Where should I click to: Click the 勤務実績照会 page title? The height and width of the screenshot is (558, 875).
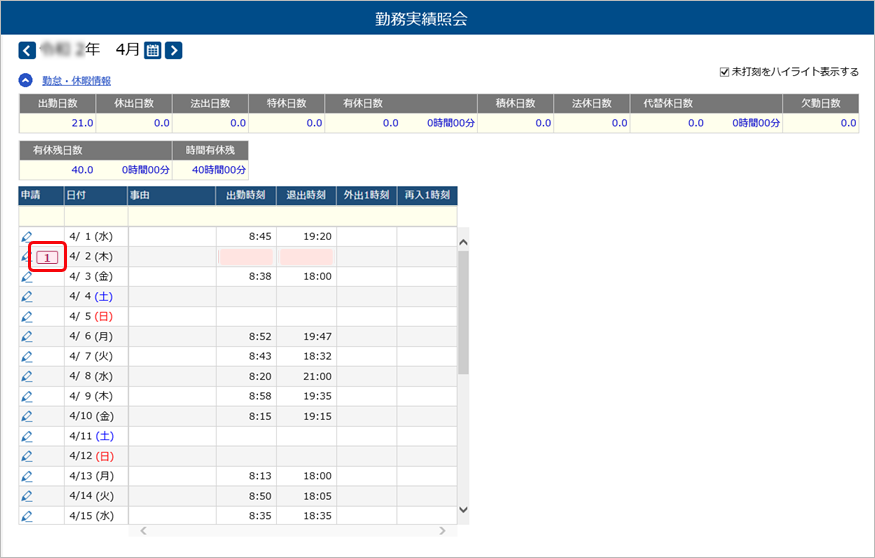[421, 19]
